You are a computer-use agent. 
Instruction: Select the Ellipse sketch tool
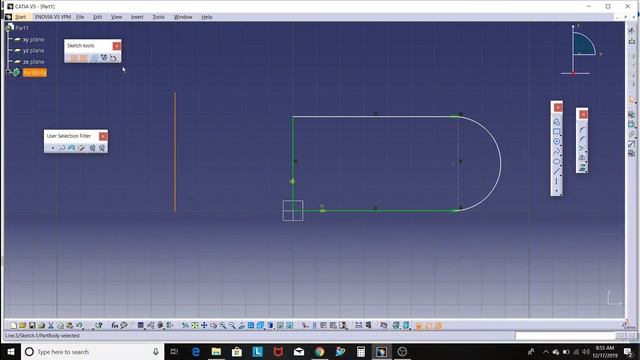click(x=556, y=161)
